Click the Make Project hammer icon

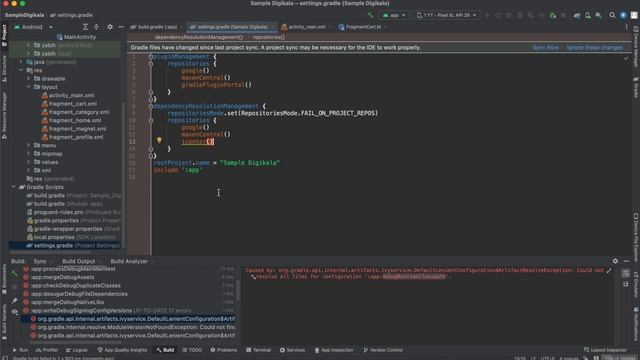coord(371,15)
